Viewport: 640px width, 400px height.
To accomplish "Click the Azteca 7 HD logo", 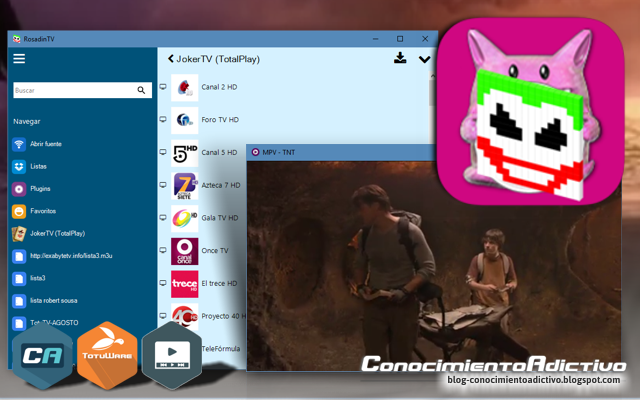I will (184, 186).
